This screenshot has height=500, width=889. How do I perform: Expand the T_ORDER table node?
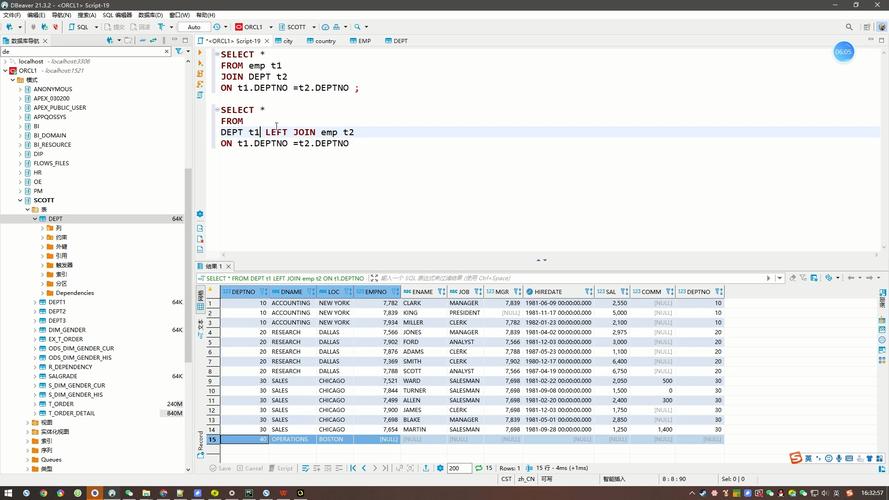pos(35,404)
